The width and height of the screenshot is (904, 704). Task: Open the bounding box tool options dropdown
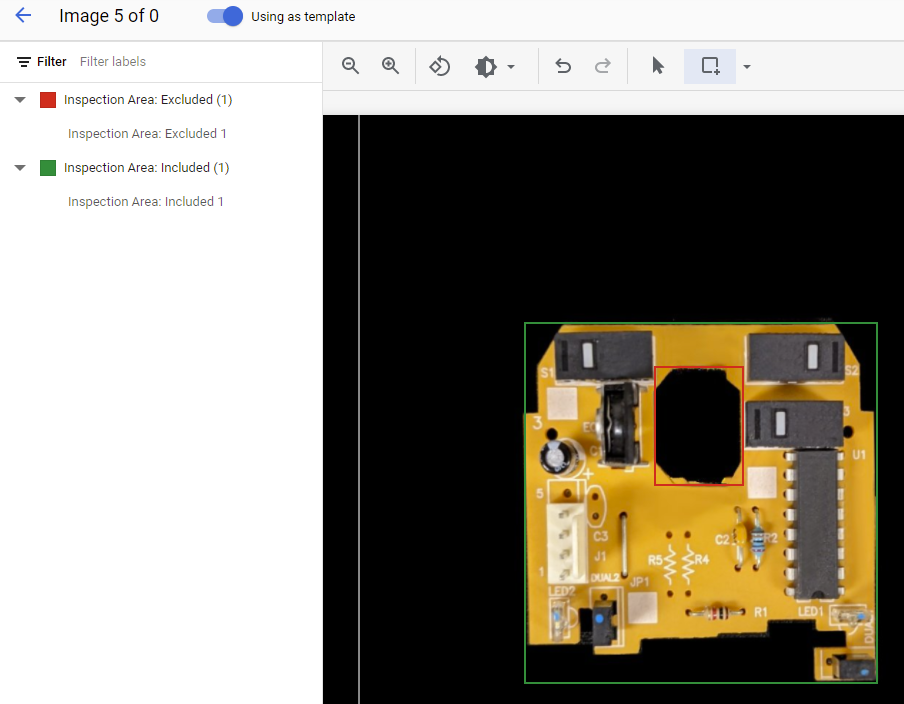746,65
